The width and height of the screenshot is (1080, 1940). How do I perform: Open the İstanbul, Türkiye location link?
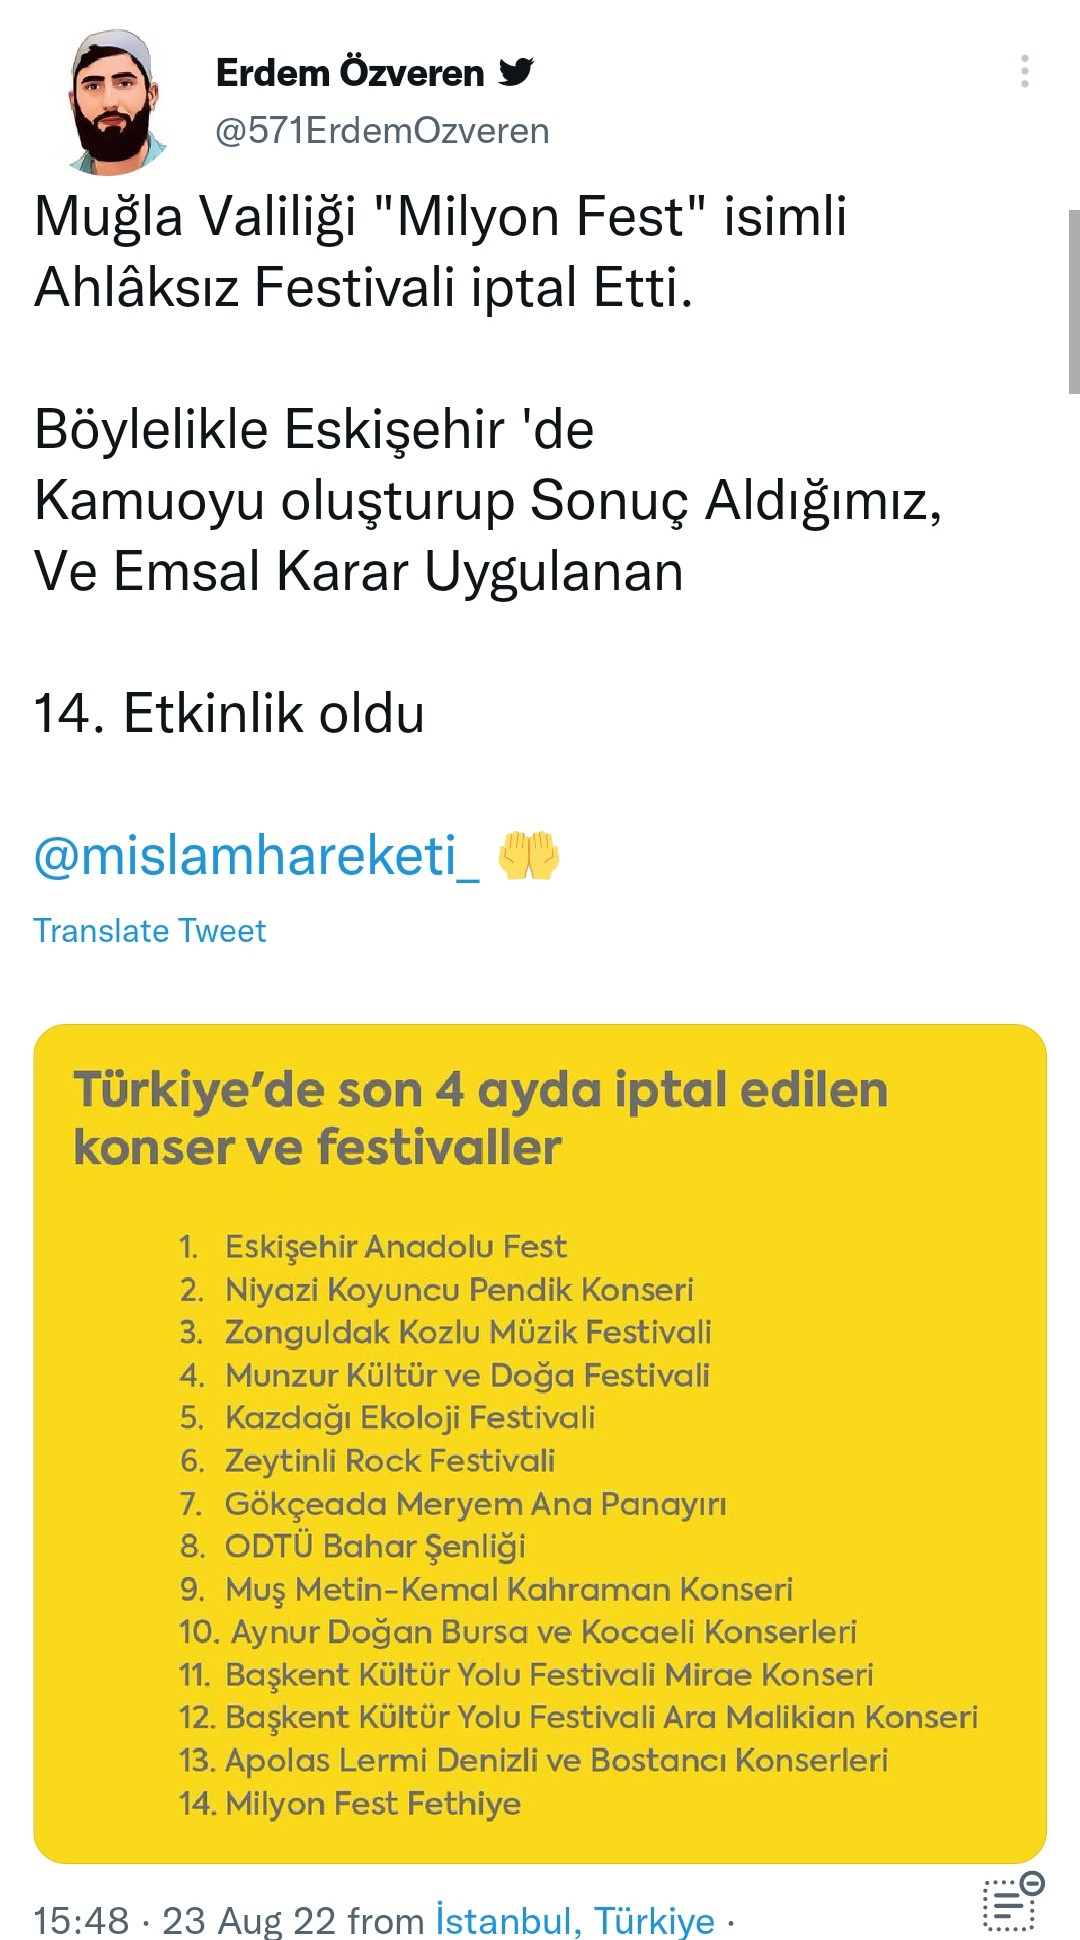575,1920
